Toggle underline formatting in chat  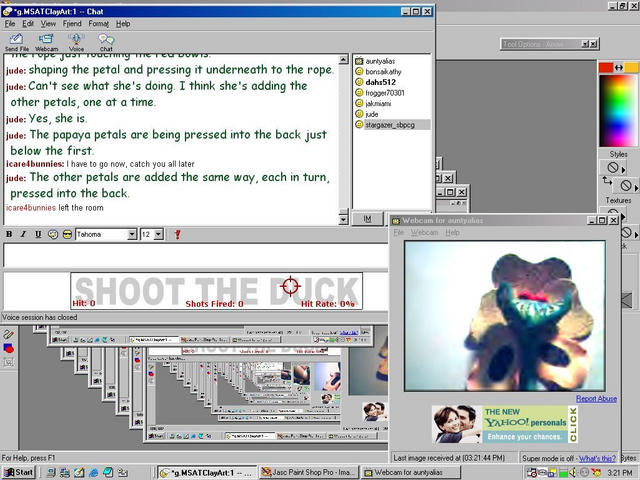coord(38,234)
